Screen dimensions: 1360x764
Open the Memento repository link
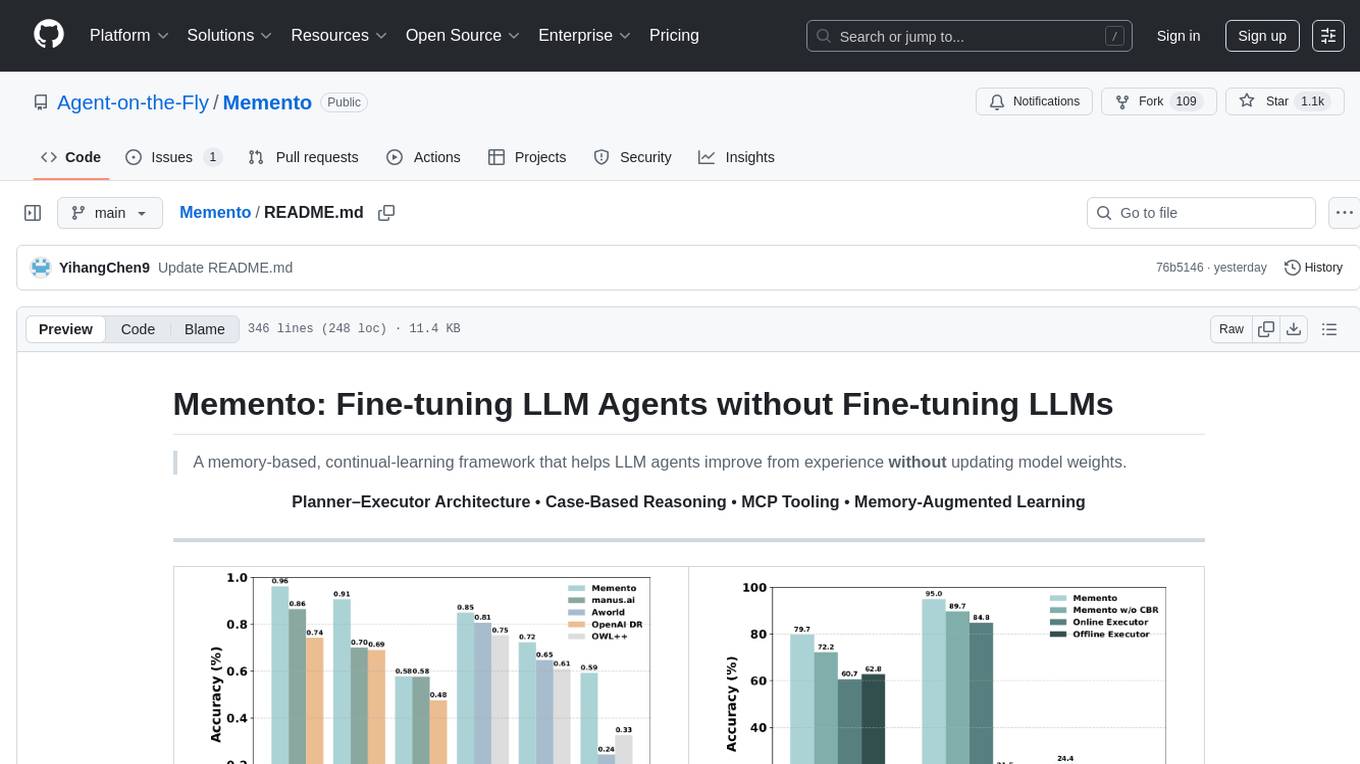(x=267, y=102)
